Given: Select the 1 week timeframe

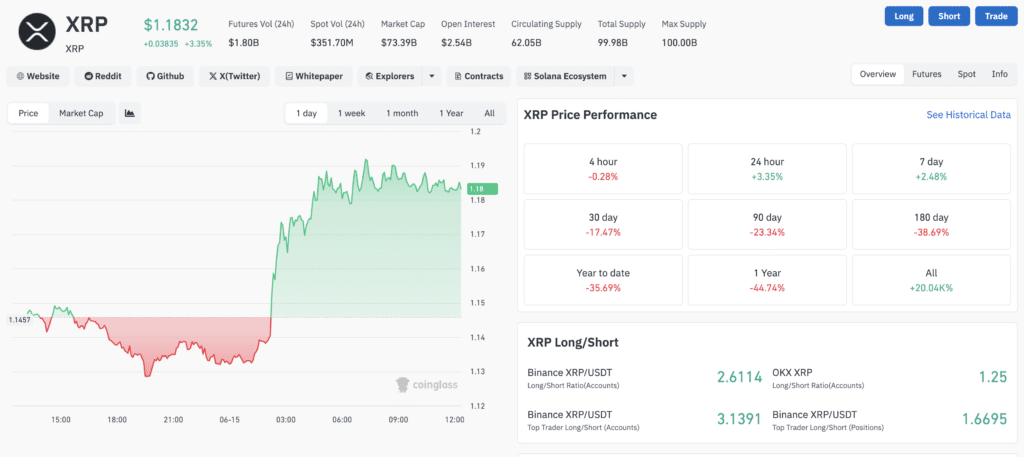Looking at the screenshot, I should click(x=351, y=114).
